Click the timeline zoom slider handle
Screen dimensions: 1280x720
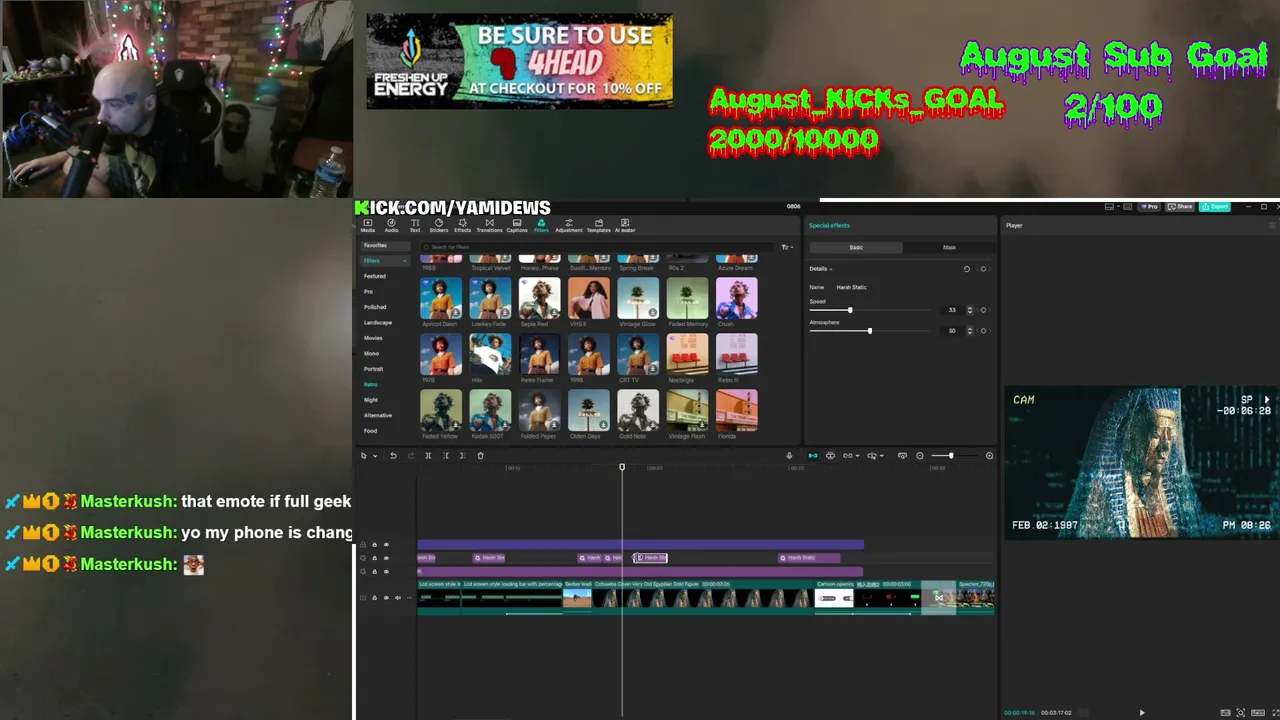pyautogui.click(x=950, y=456)
